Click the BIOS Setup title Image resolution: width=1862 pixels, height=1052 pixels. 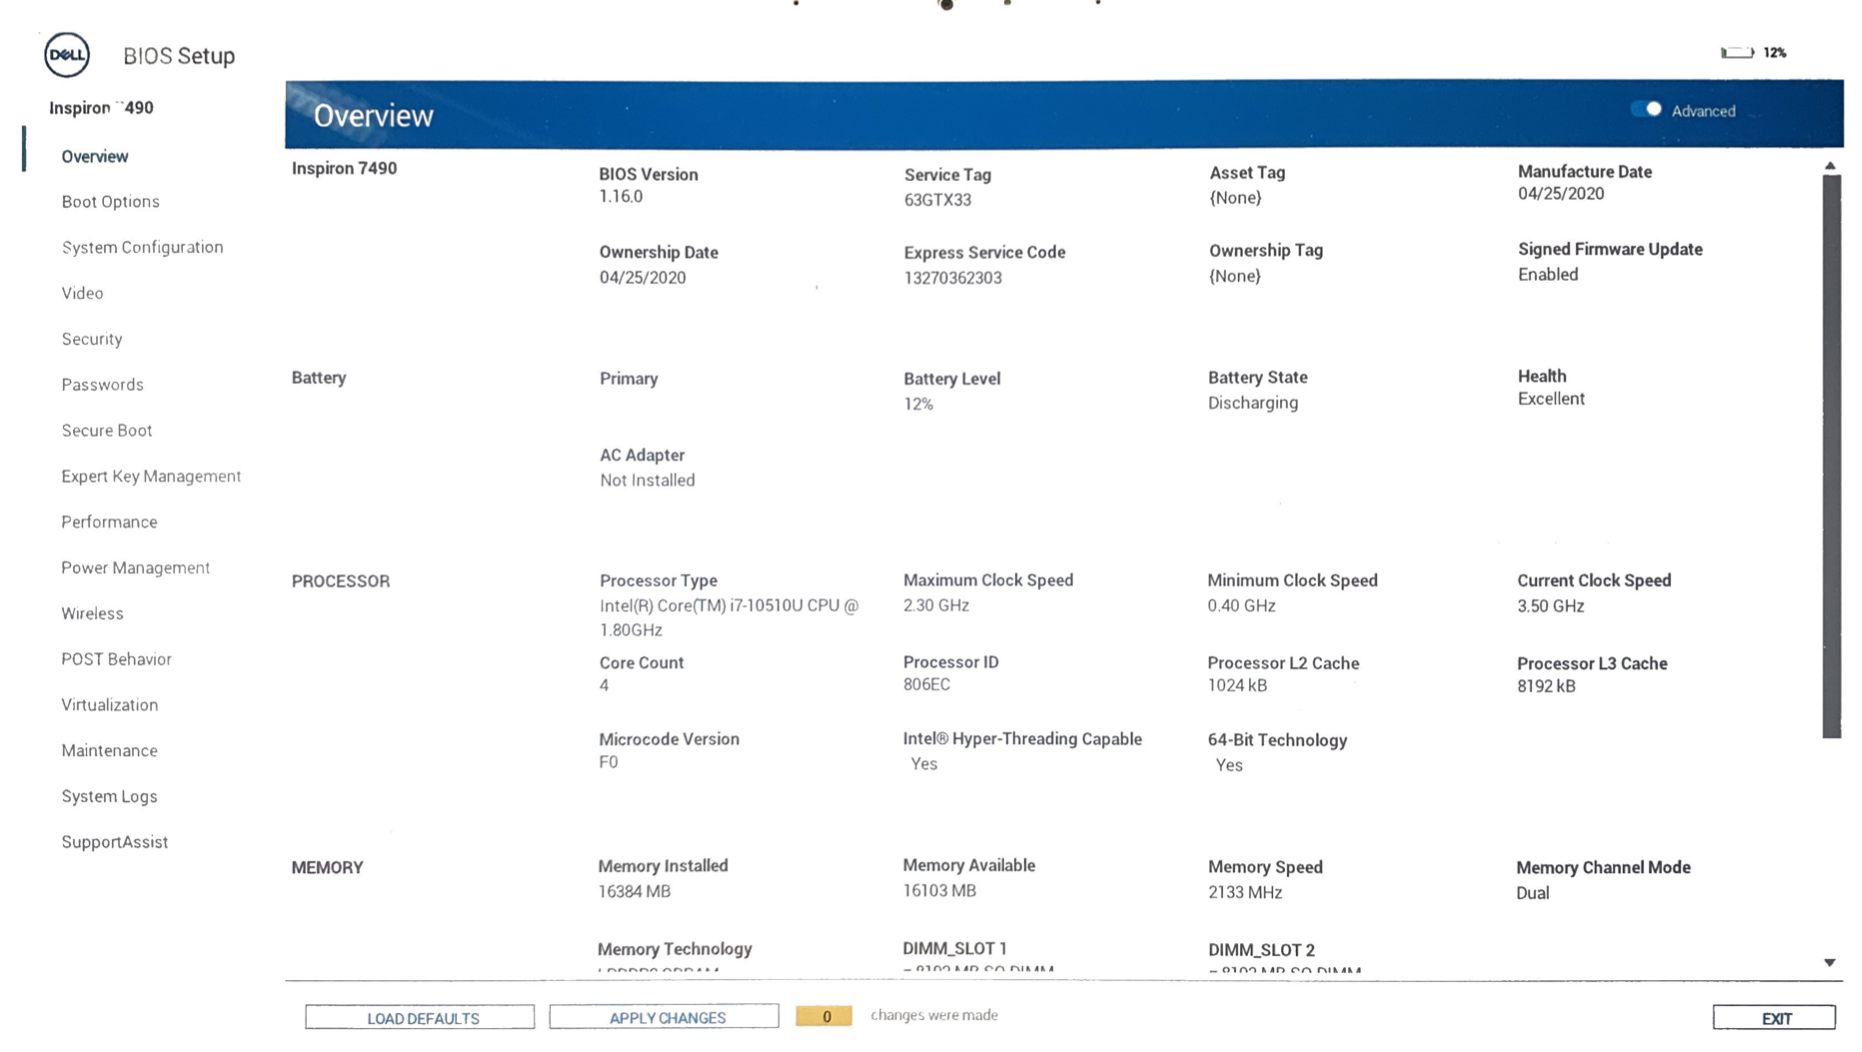(179, 56)
